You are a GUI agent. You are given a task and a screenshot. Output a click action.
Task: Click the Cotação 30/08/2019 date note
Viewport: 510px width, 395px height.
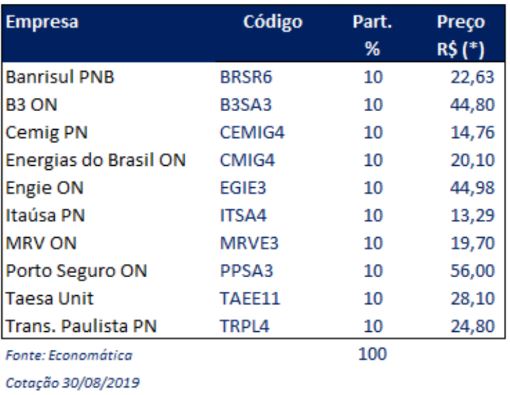72,383
